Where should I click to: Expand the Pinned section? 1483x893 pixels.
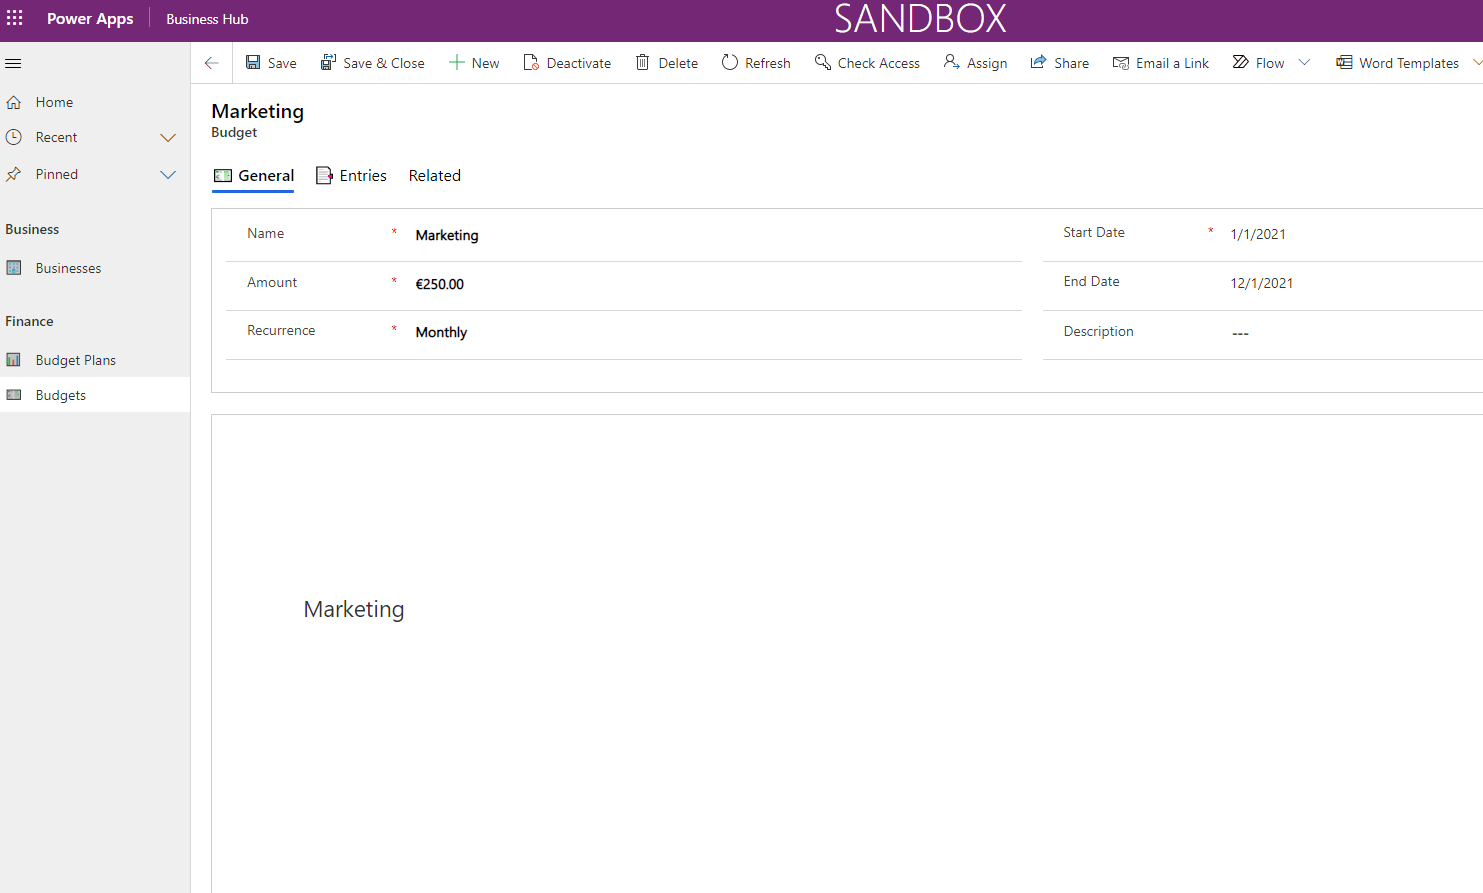(x=167, y=173)
